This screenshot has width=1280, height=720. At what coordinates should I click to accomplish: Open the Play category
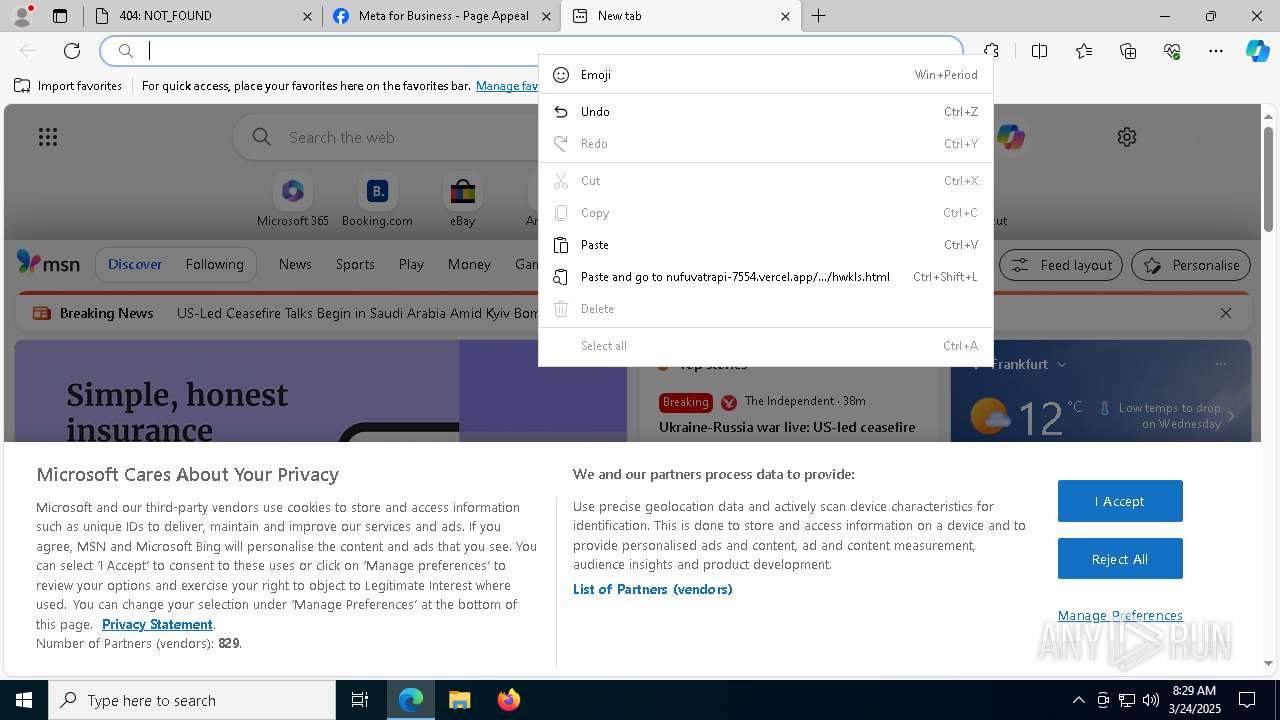(x=411, y=264)
